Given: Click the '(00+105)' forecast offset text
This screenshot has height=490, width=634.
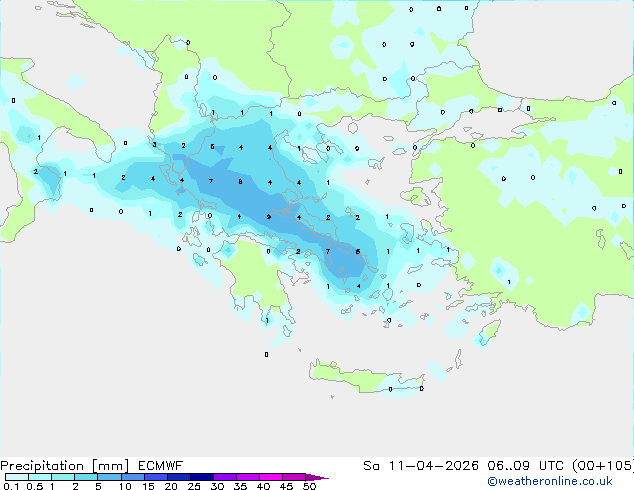Looking at the screenshot, I should 603,466.
